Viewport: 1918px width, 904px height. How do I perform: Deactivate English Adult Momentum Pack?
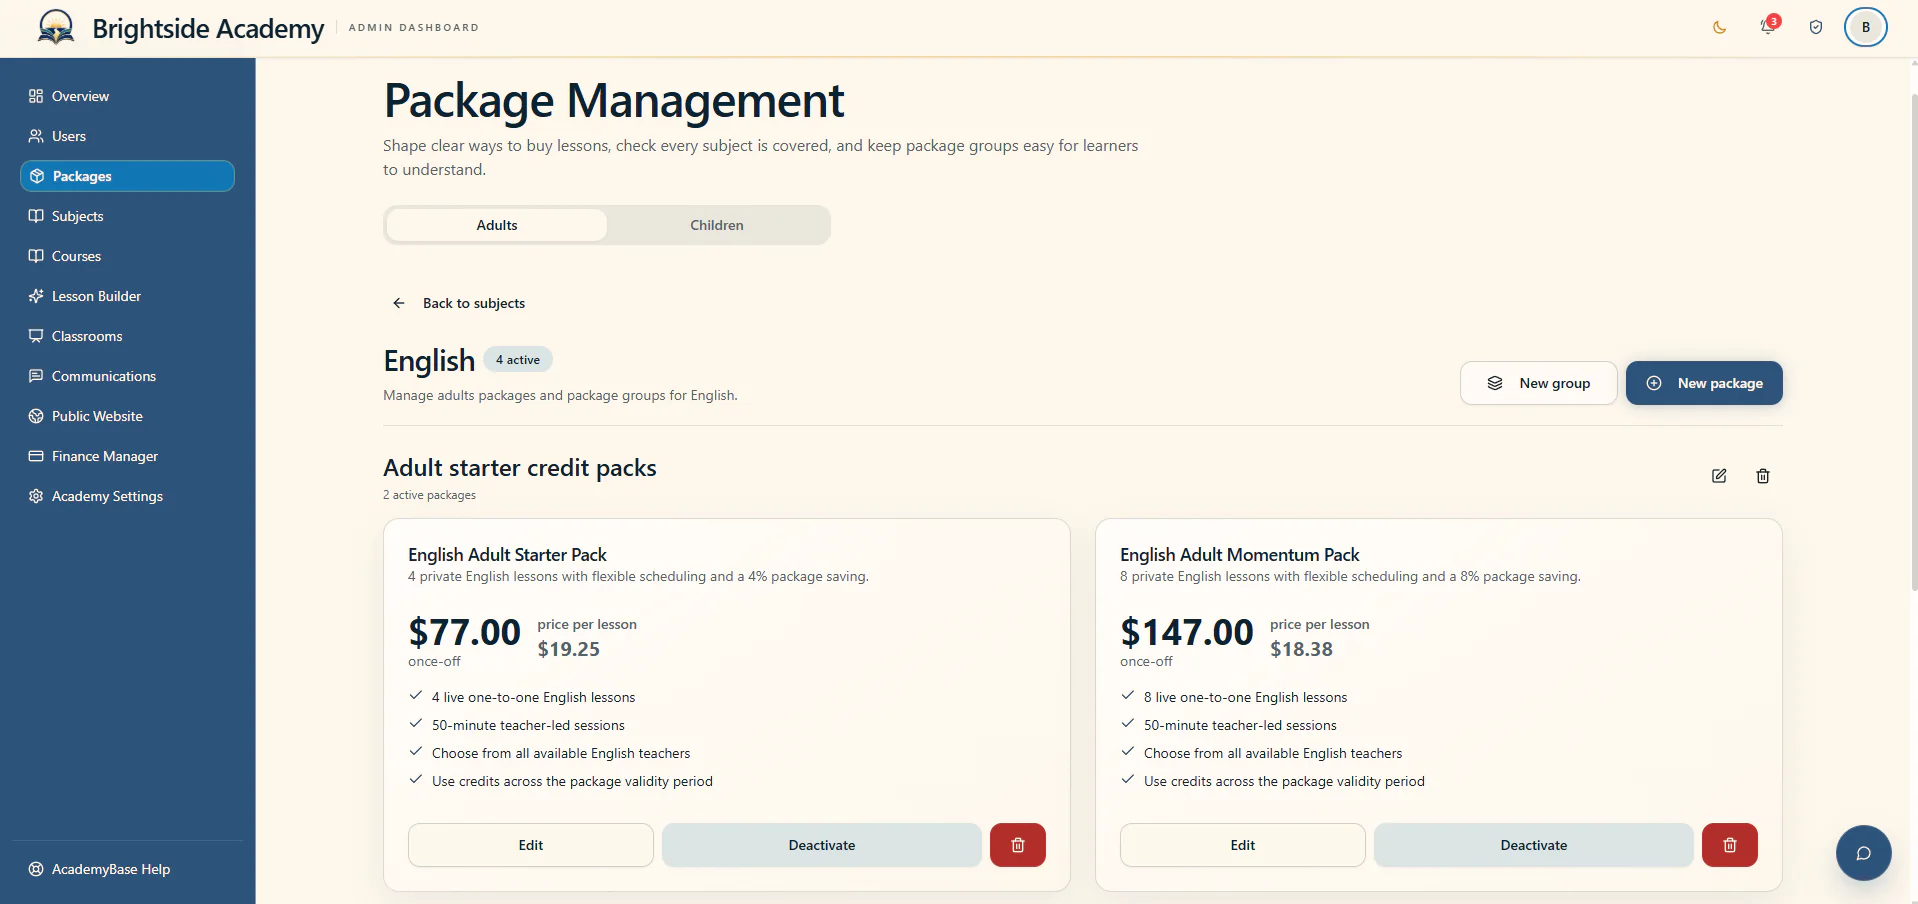[1534, 845]
